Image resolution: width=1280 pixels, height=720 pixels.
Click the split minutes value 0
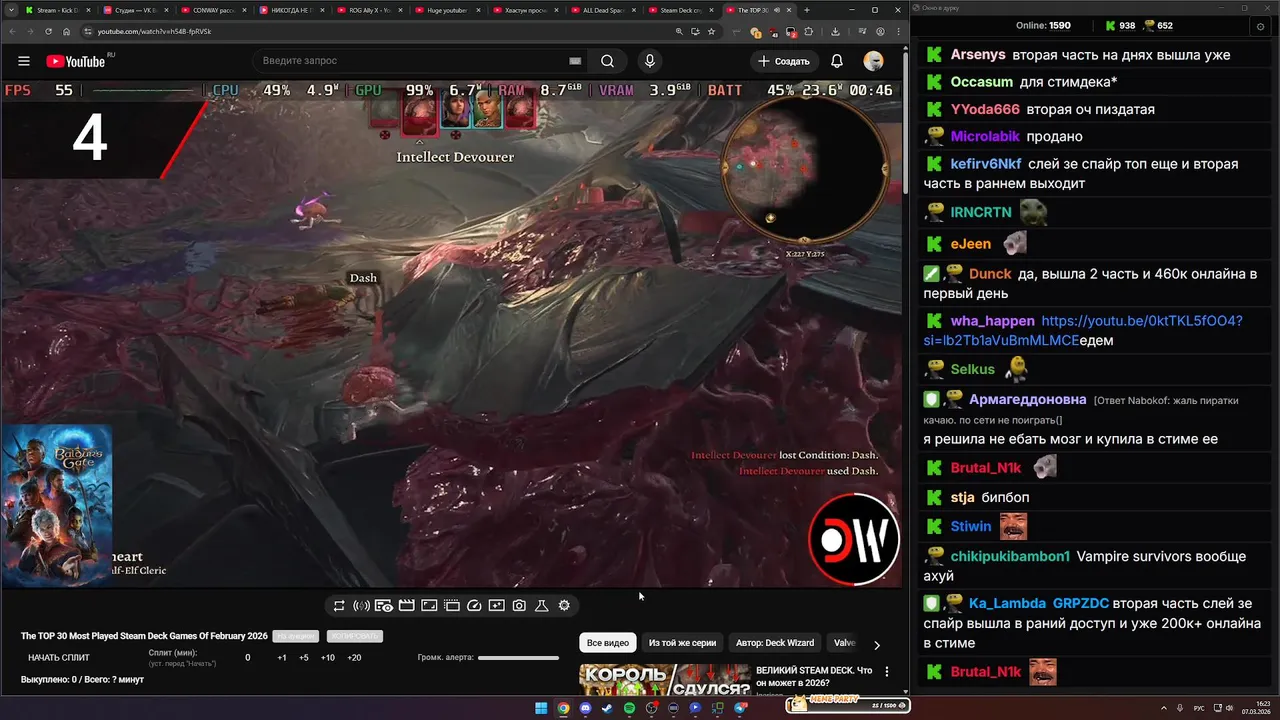[x=248, y=658]
